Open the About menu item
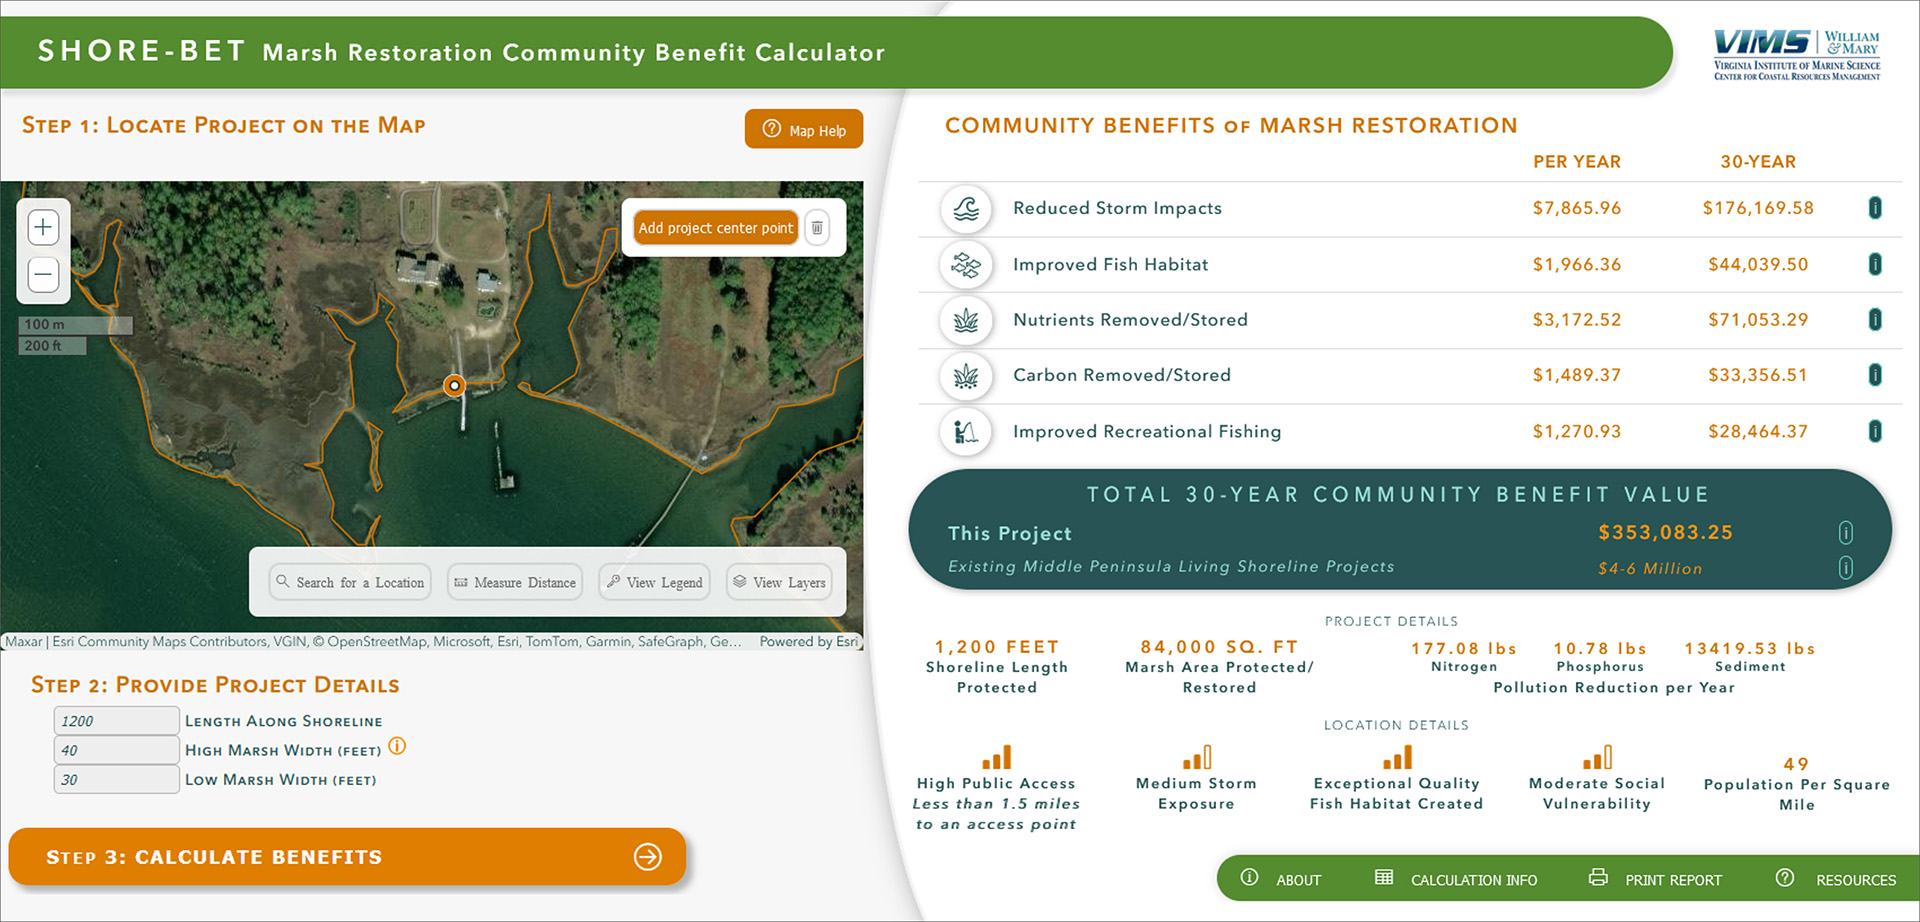This screenshot has width=1920, height=922. pyautogui.click(x=1297, y=878)
